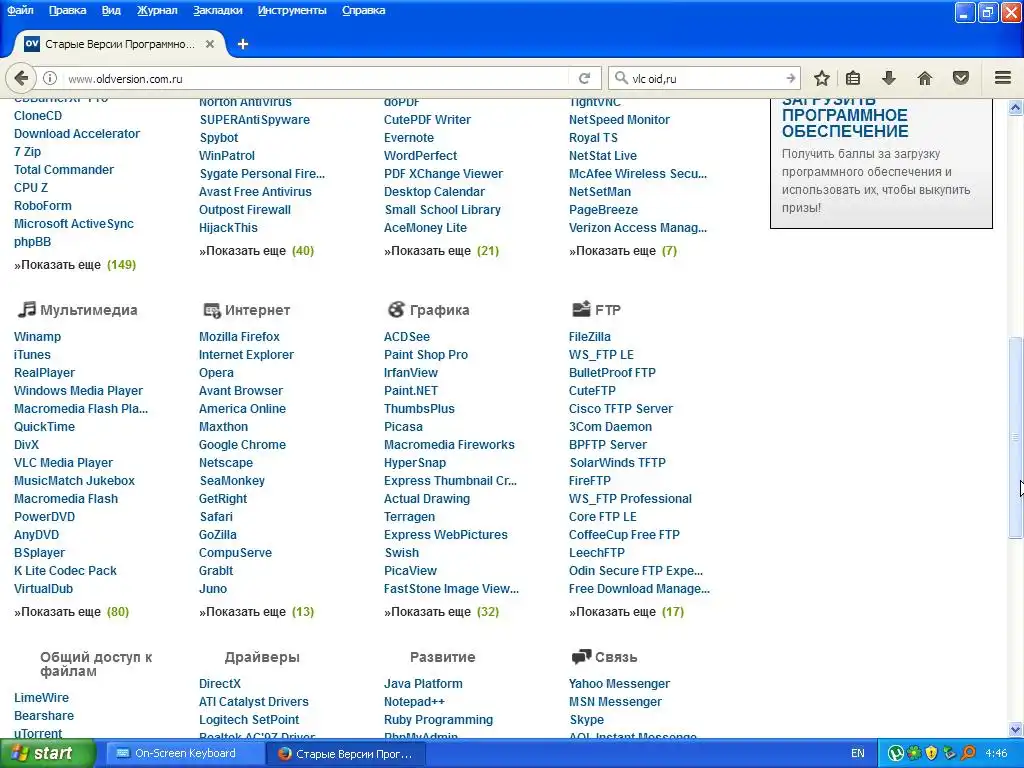This screenshot has width=1024, height=768.
Task: Open the IrfanView link
Action: point(411,372)
